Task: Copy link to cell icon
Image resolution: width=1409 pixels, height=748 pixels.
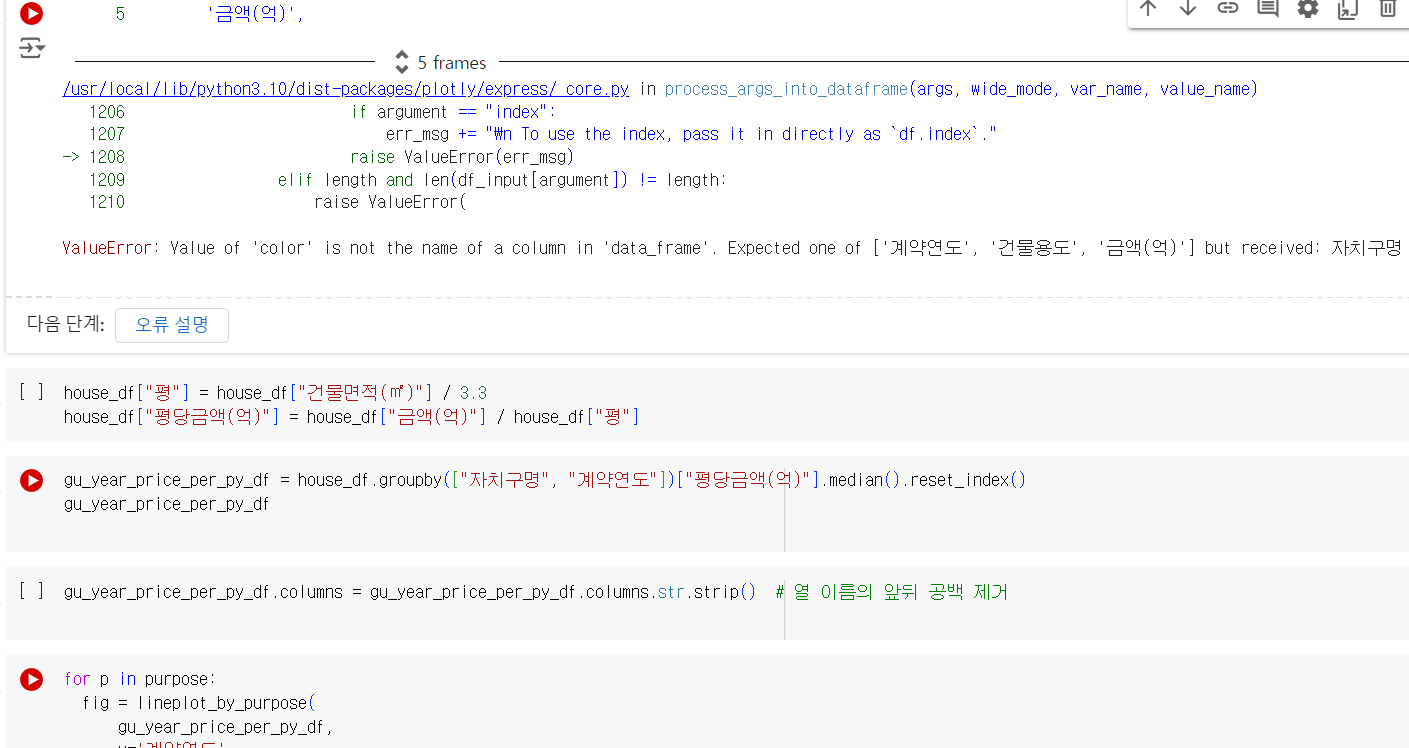Action: (x=1228, y=8)
